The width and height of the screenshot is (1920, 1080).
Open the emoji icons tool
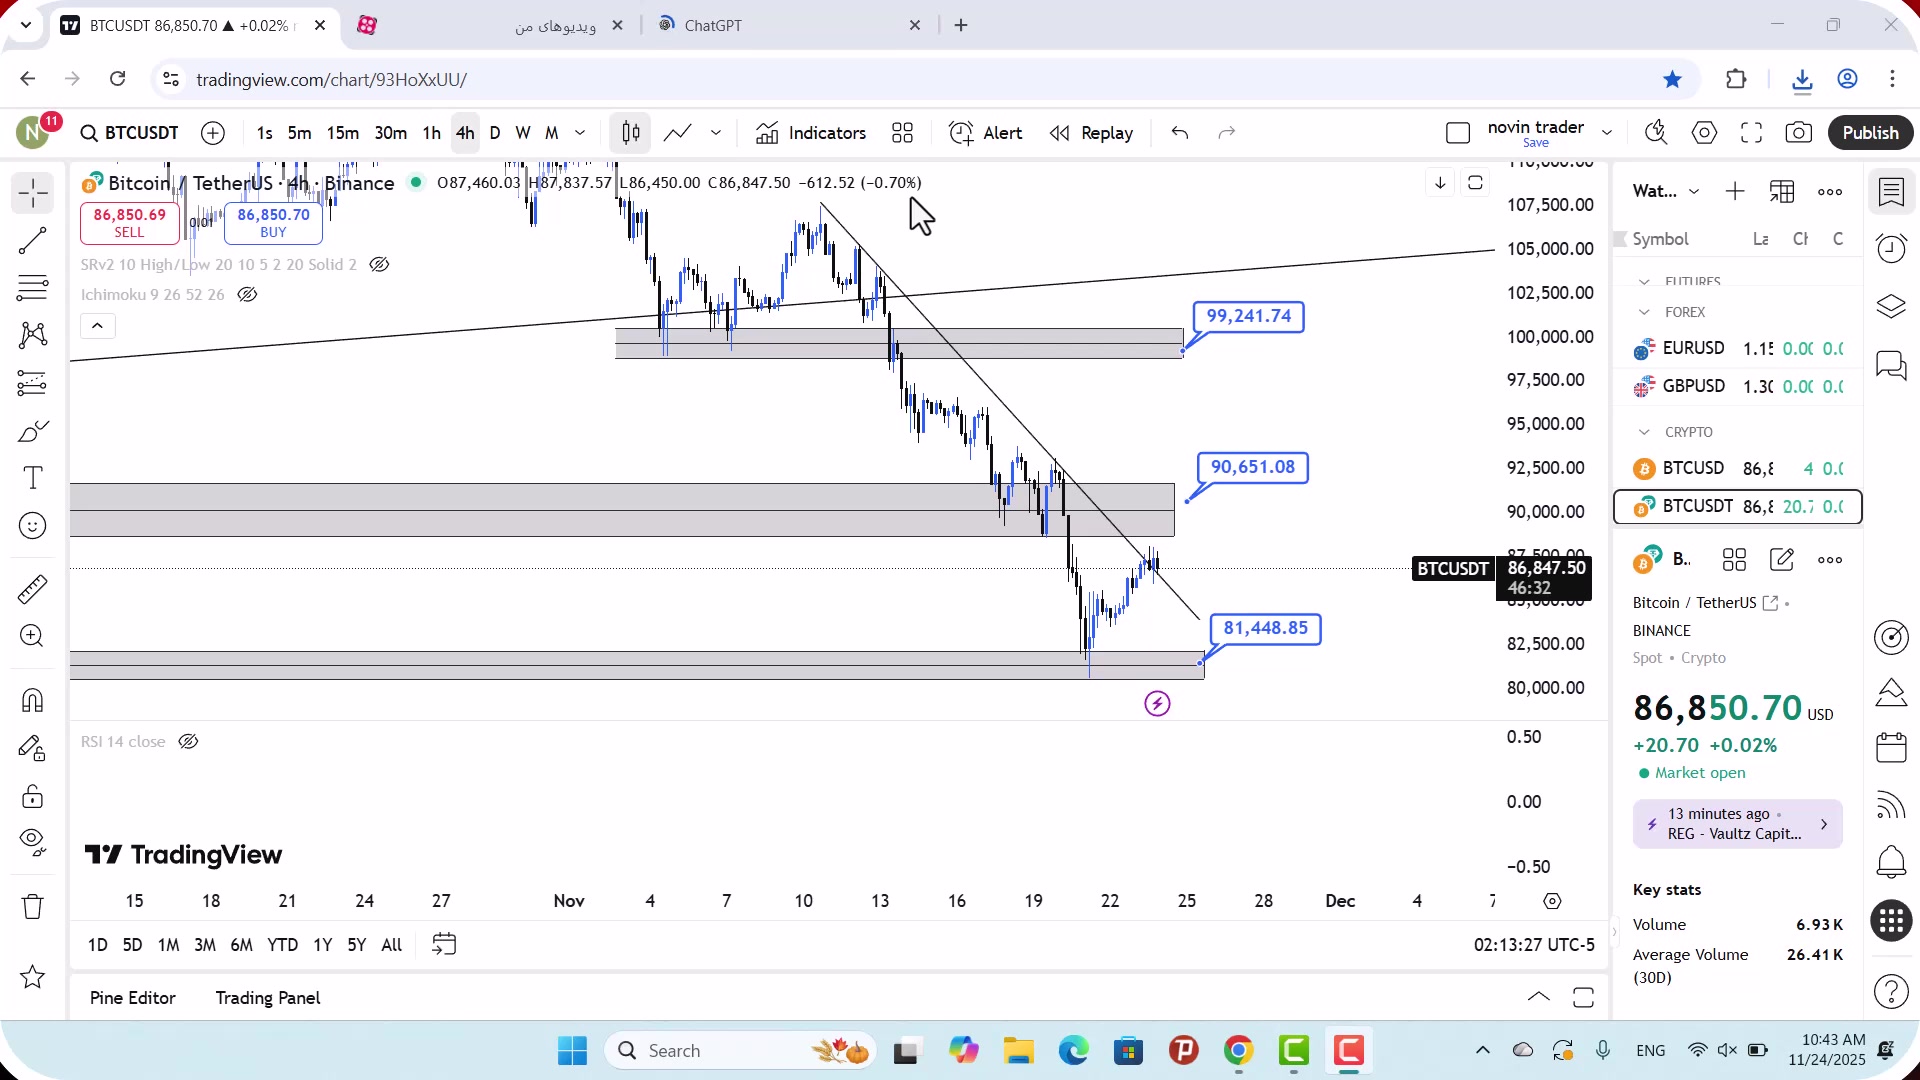point(32,526)
